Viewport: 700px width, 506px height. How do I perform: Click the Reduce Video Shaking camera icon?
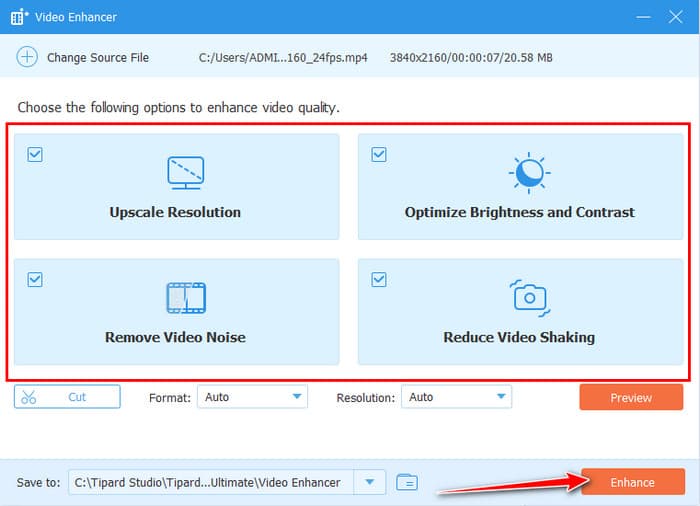point(529,297)
